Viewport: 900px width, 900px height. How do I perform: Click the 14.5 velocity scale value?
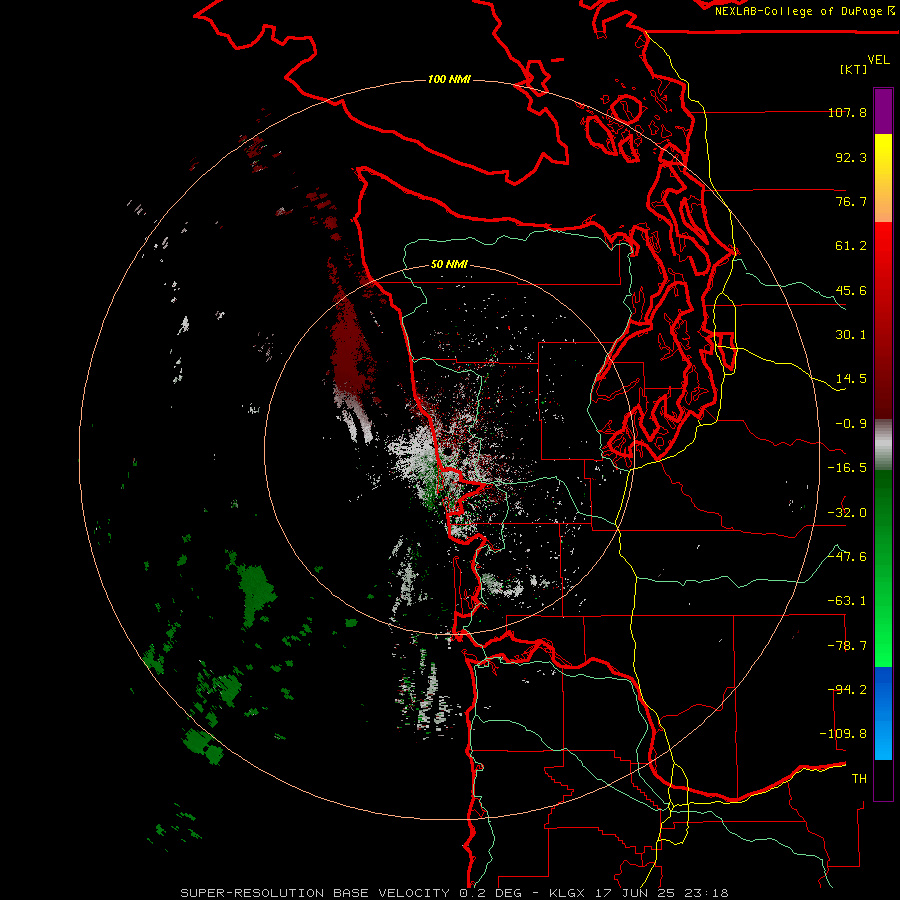[851, 379]
